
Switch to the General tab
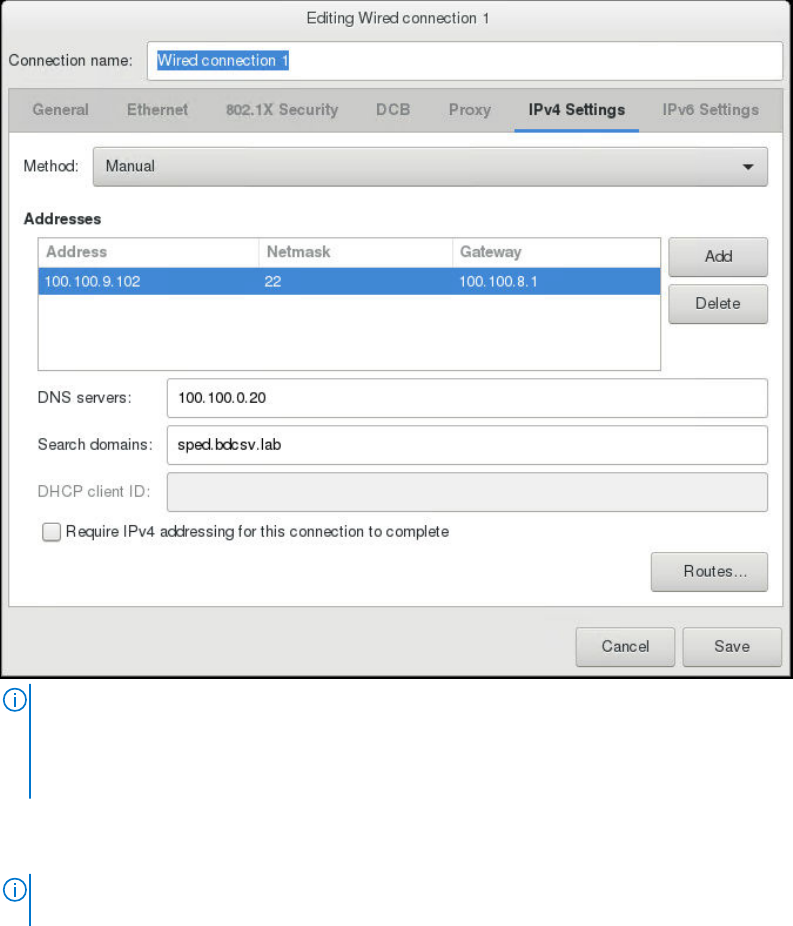pos(60,110)
